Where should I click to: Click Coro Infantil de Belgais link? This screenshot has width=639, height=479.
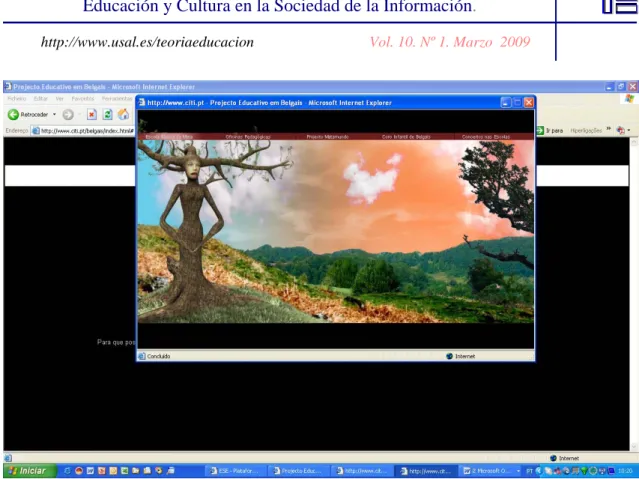[406, 137]
